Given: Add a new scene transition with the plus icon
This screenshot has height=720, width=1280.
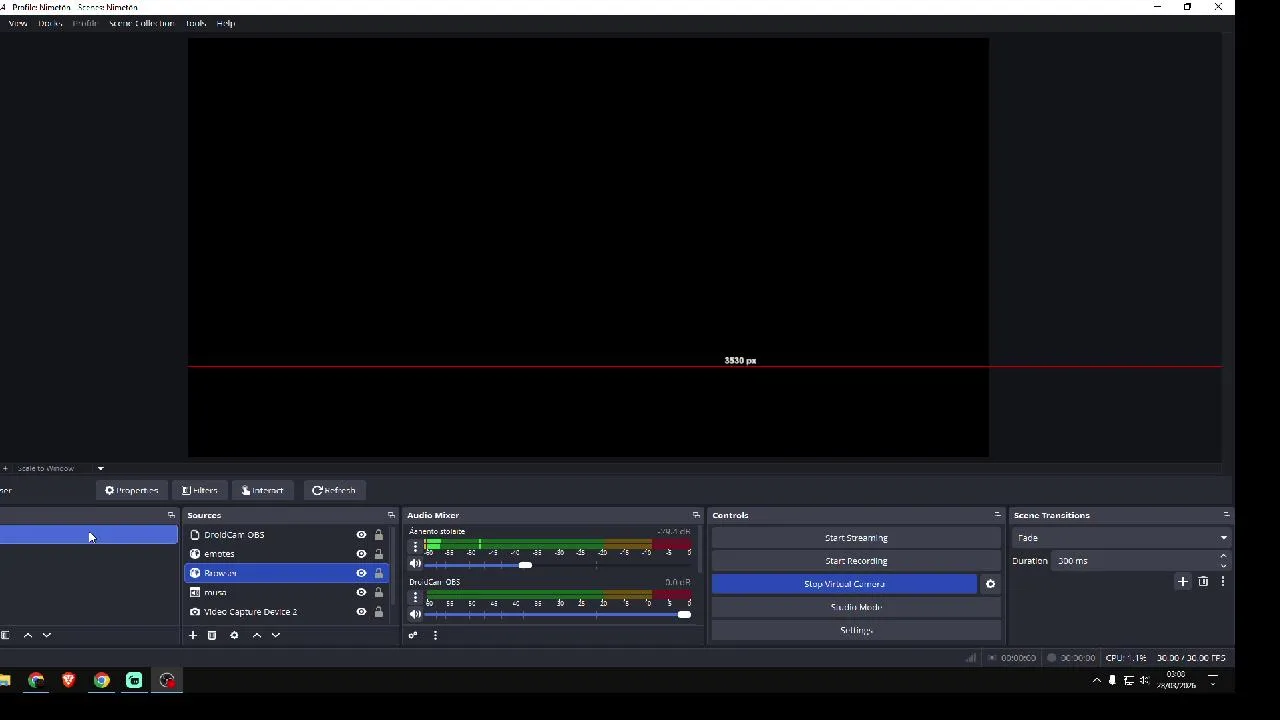Looking at the screenshot, I should tap(1183, 581).
